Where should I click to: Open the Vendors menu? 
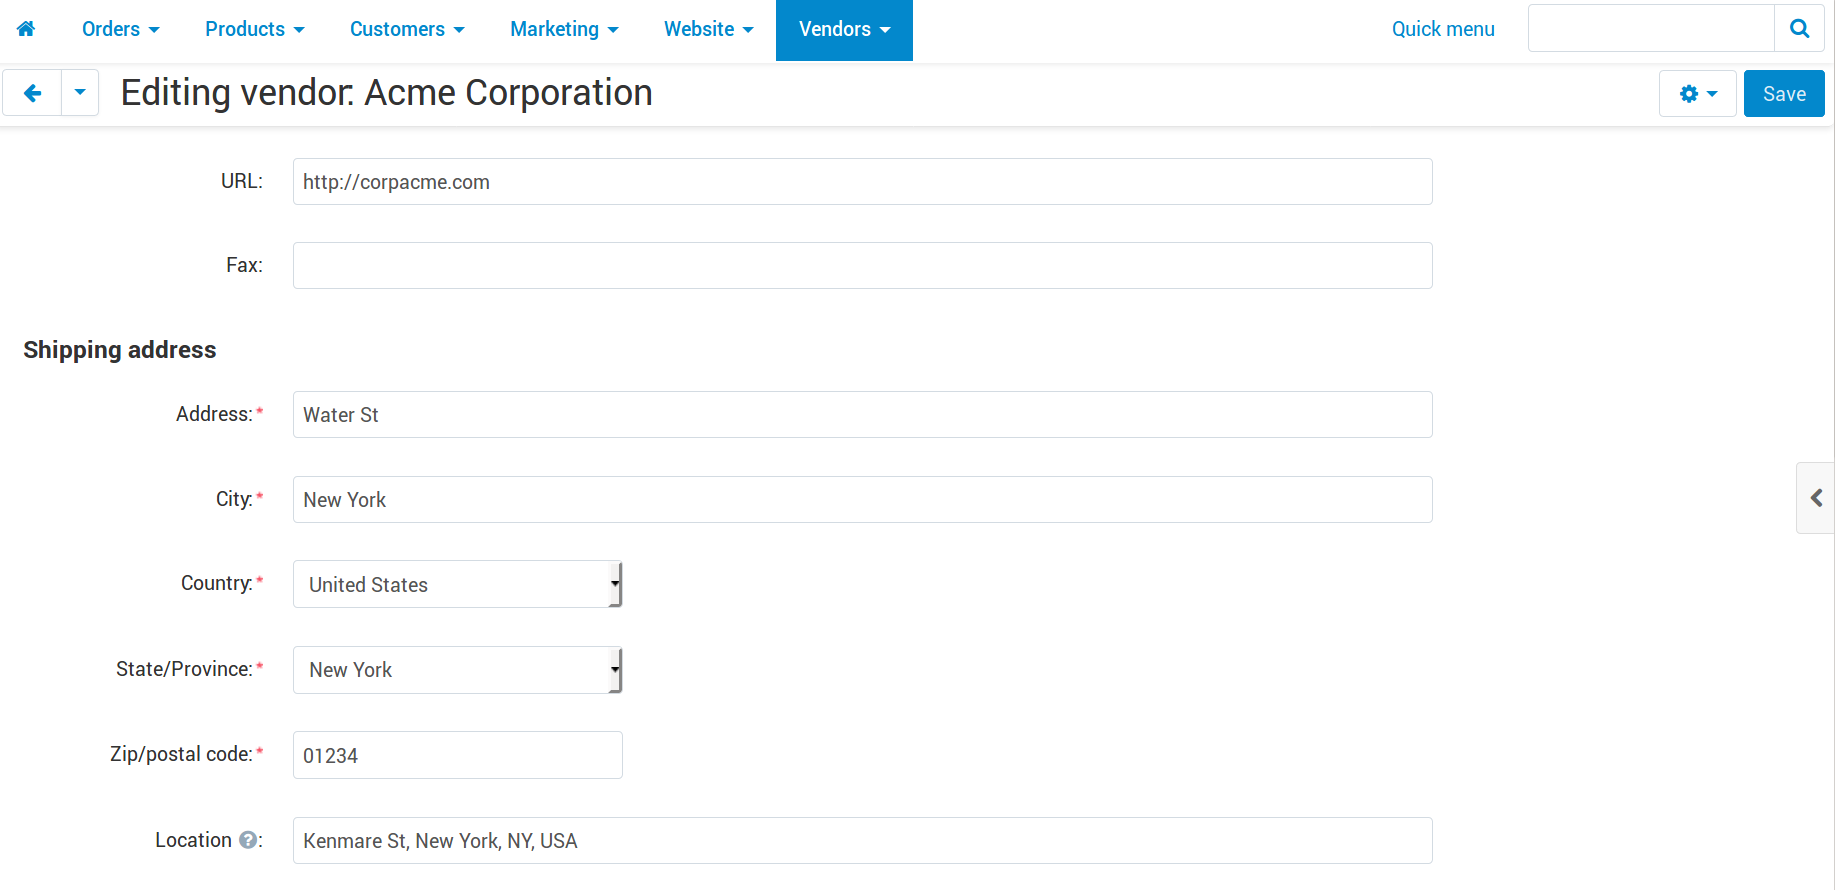click(x=844, y=29)
